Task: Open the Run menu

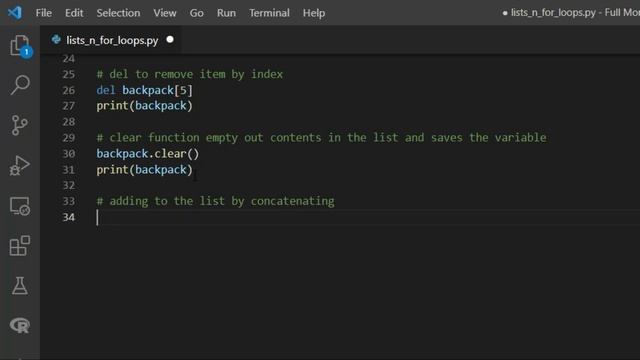Action: tap(226, 13)
